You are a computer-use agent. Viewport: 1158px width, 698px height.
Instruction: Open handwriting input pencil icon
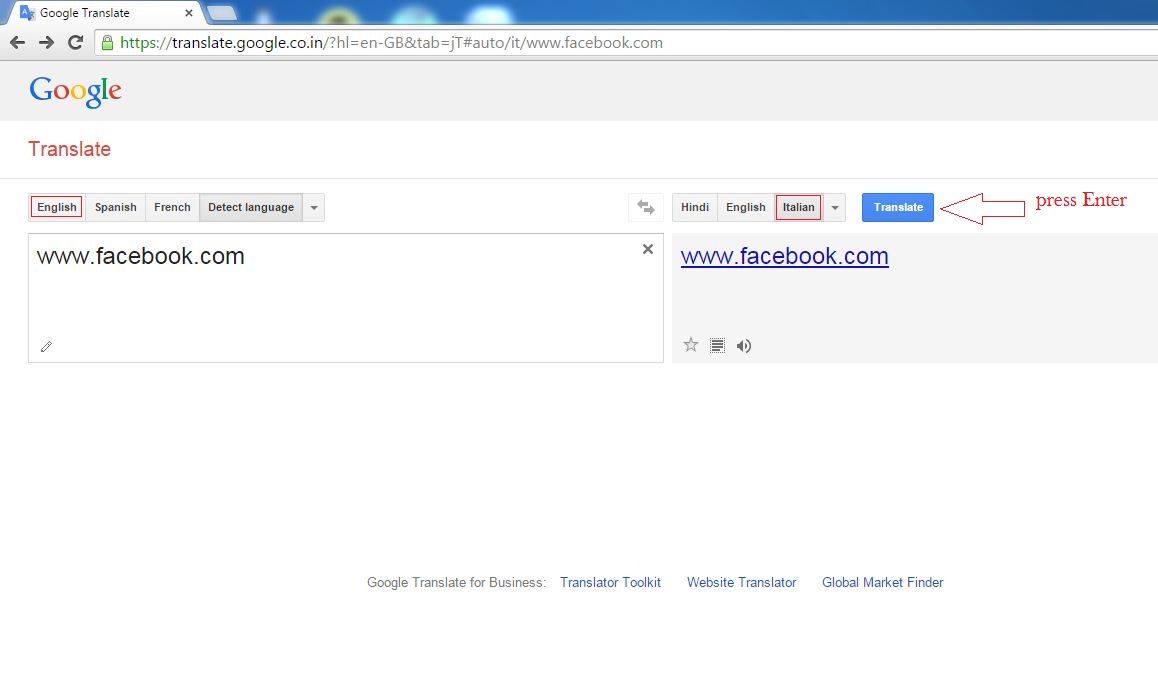click(47, 346)
